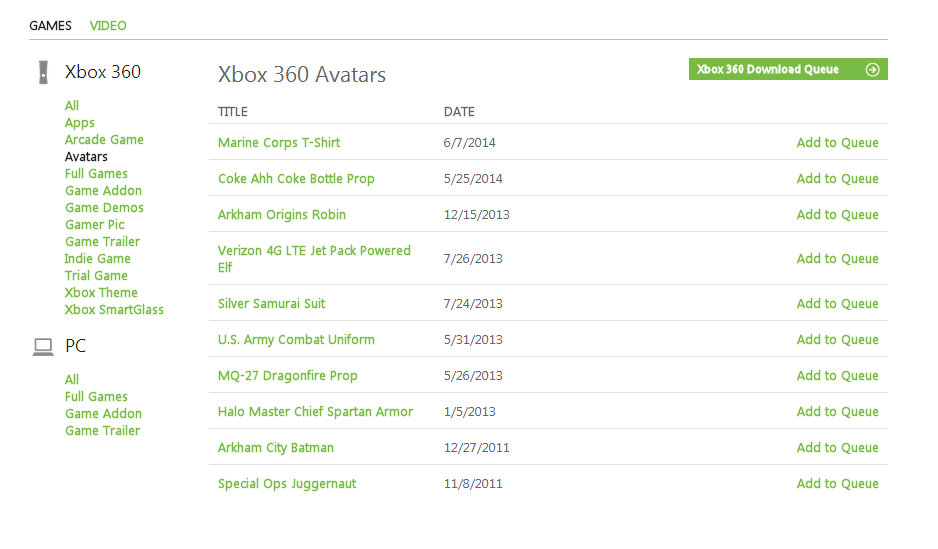Viewport: 938px width, 549px height.
Task: Click the PC laptop icon
Action: tap(43, 346)
